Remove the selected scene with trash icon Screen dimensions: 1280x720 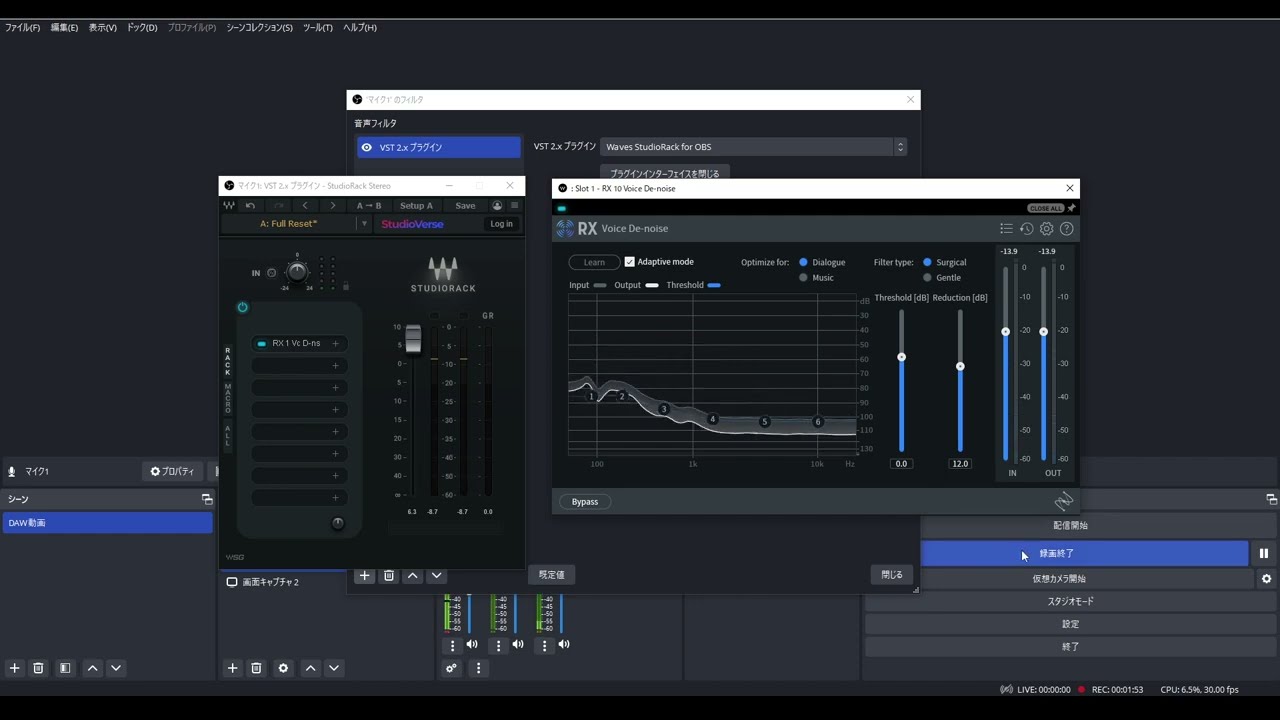click(38, 668)
